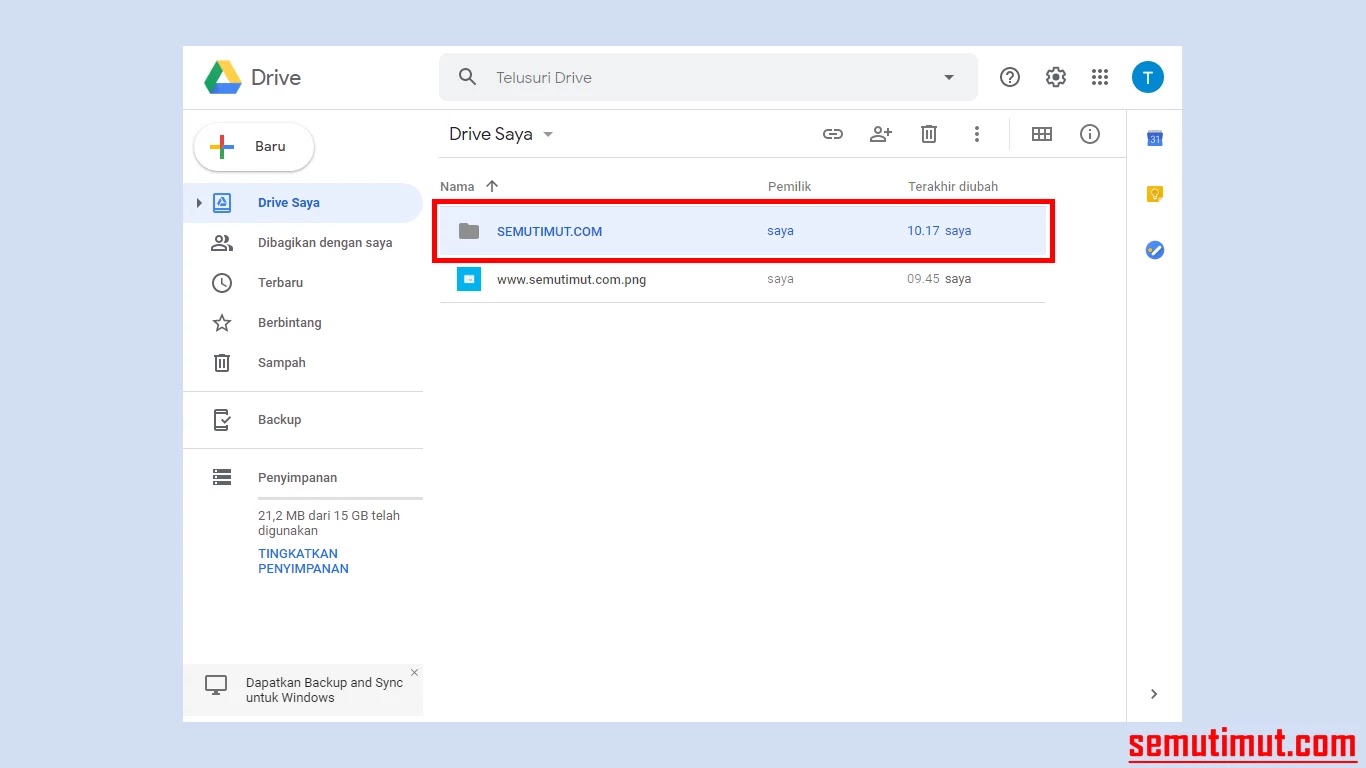Click the monitor icon in Backup and Sync promo

(x=216, y=685)
